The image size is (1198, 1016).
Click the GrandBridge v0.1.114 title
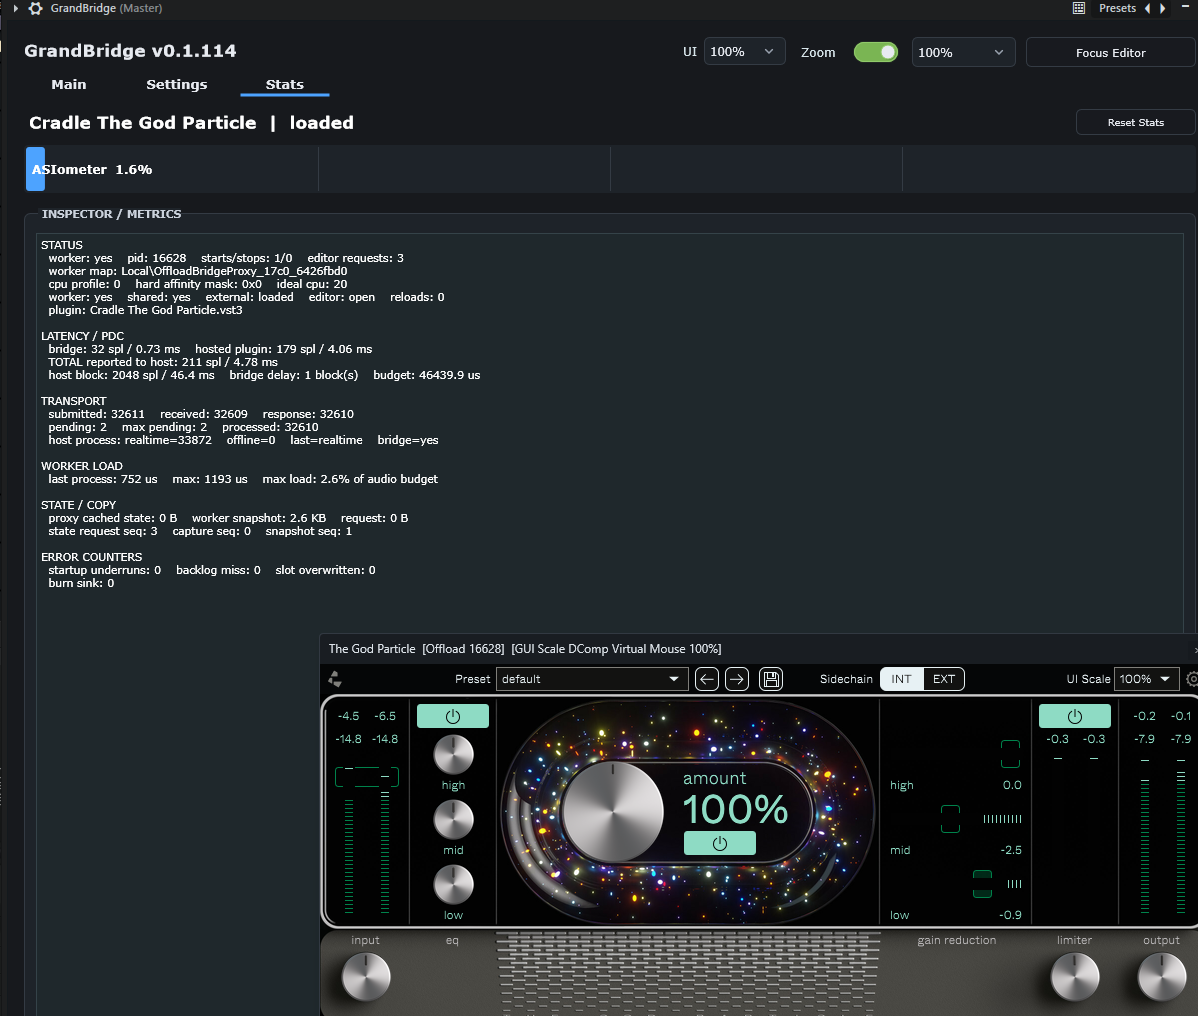[131, 51]
